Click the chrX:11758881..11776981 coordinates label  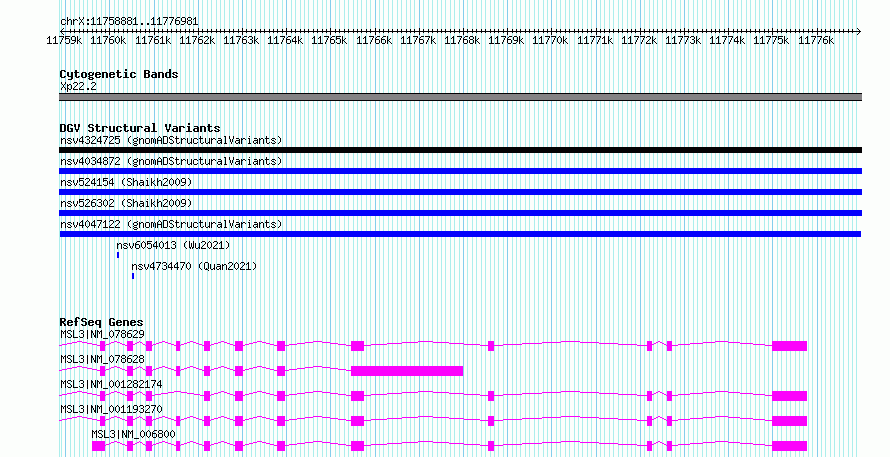129,22
